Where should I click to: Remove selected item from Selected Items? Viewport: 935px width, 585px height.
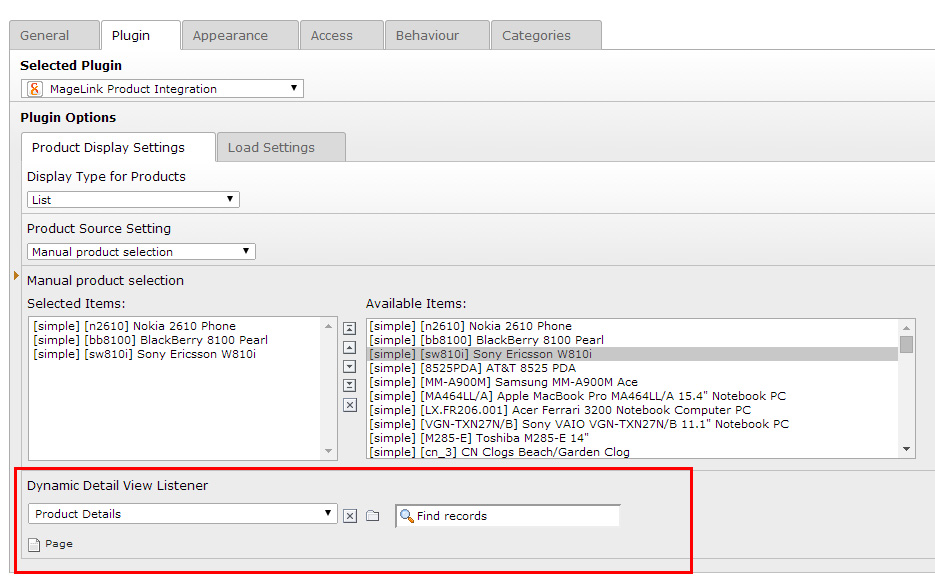tap(349, 405)
